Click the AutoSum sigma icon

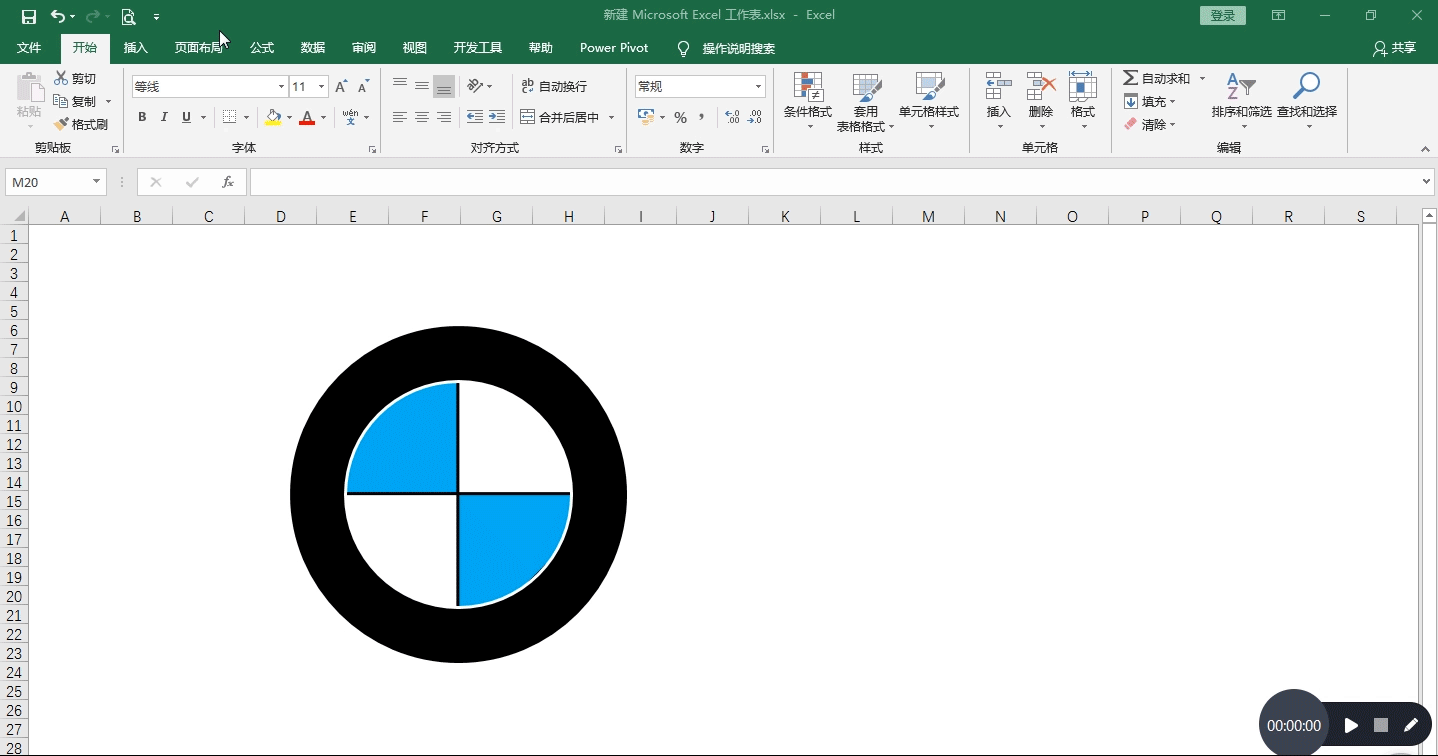[x=1130, y=78]
